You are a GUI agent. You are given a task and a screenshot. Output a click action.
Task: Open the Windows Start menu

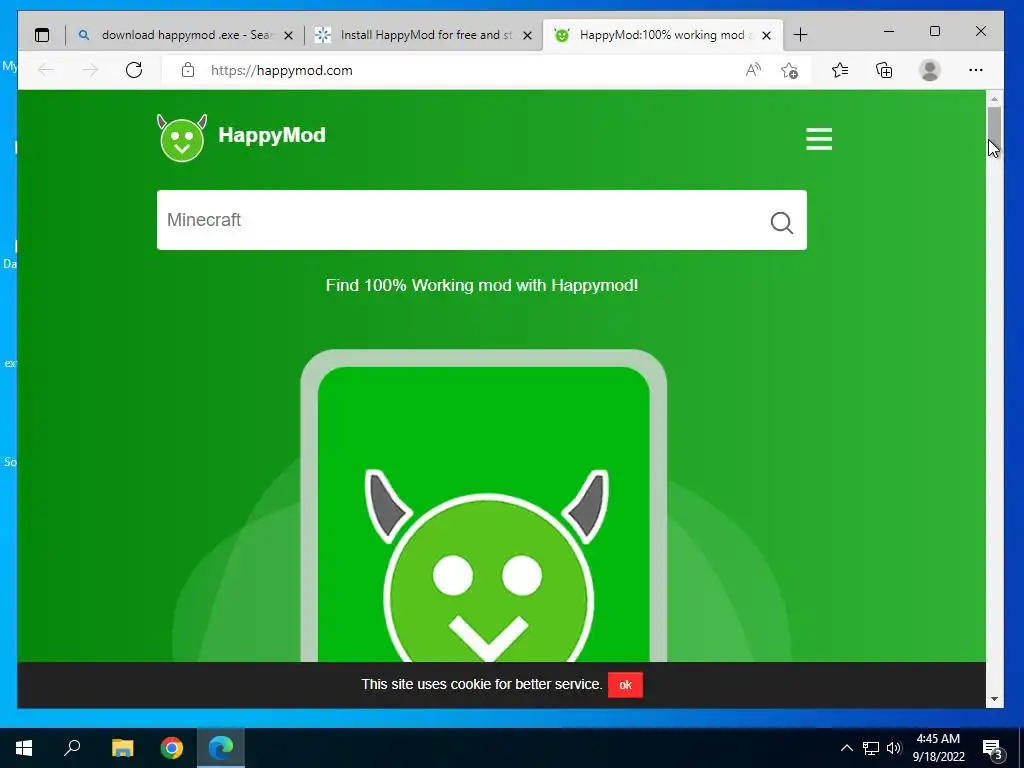(x=24, y=748)
